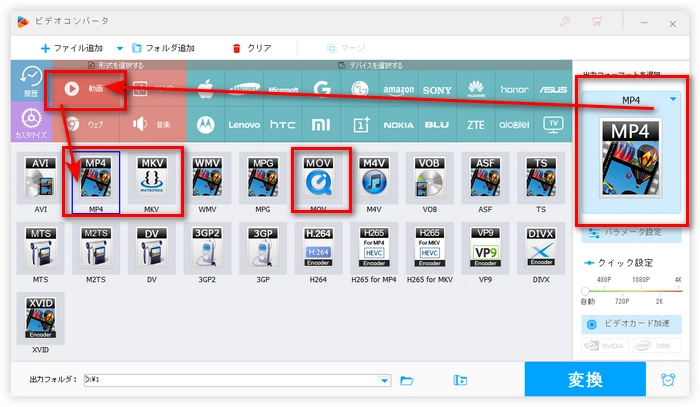Select the MP4 format icon

click(x=96, y=180)
